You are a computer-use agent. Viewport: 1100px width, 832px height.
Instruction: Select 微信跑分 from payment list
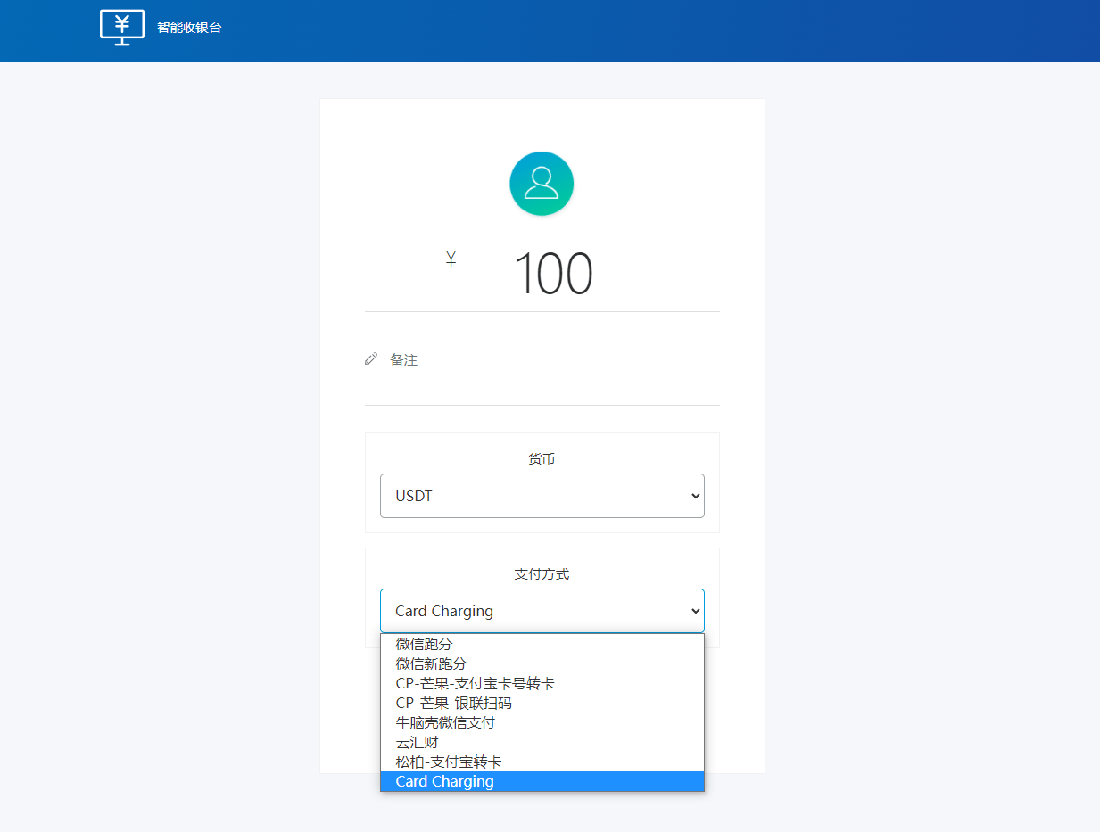click(x=424, y=644)
